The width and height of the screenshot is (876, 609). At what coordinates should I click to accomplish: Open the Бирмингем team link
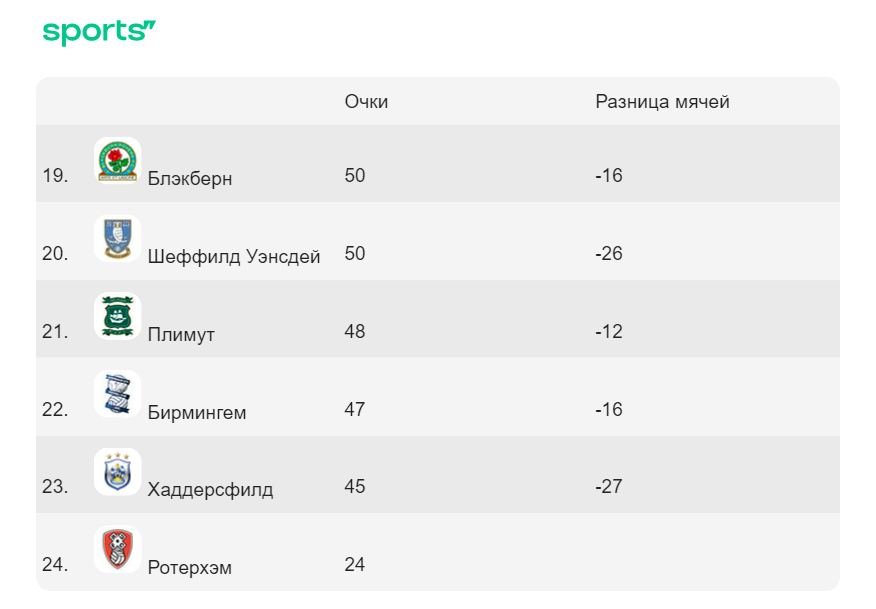click(197, 412)
